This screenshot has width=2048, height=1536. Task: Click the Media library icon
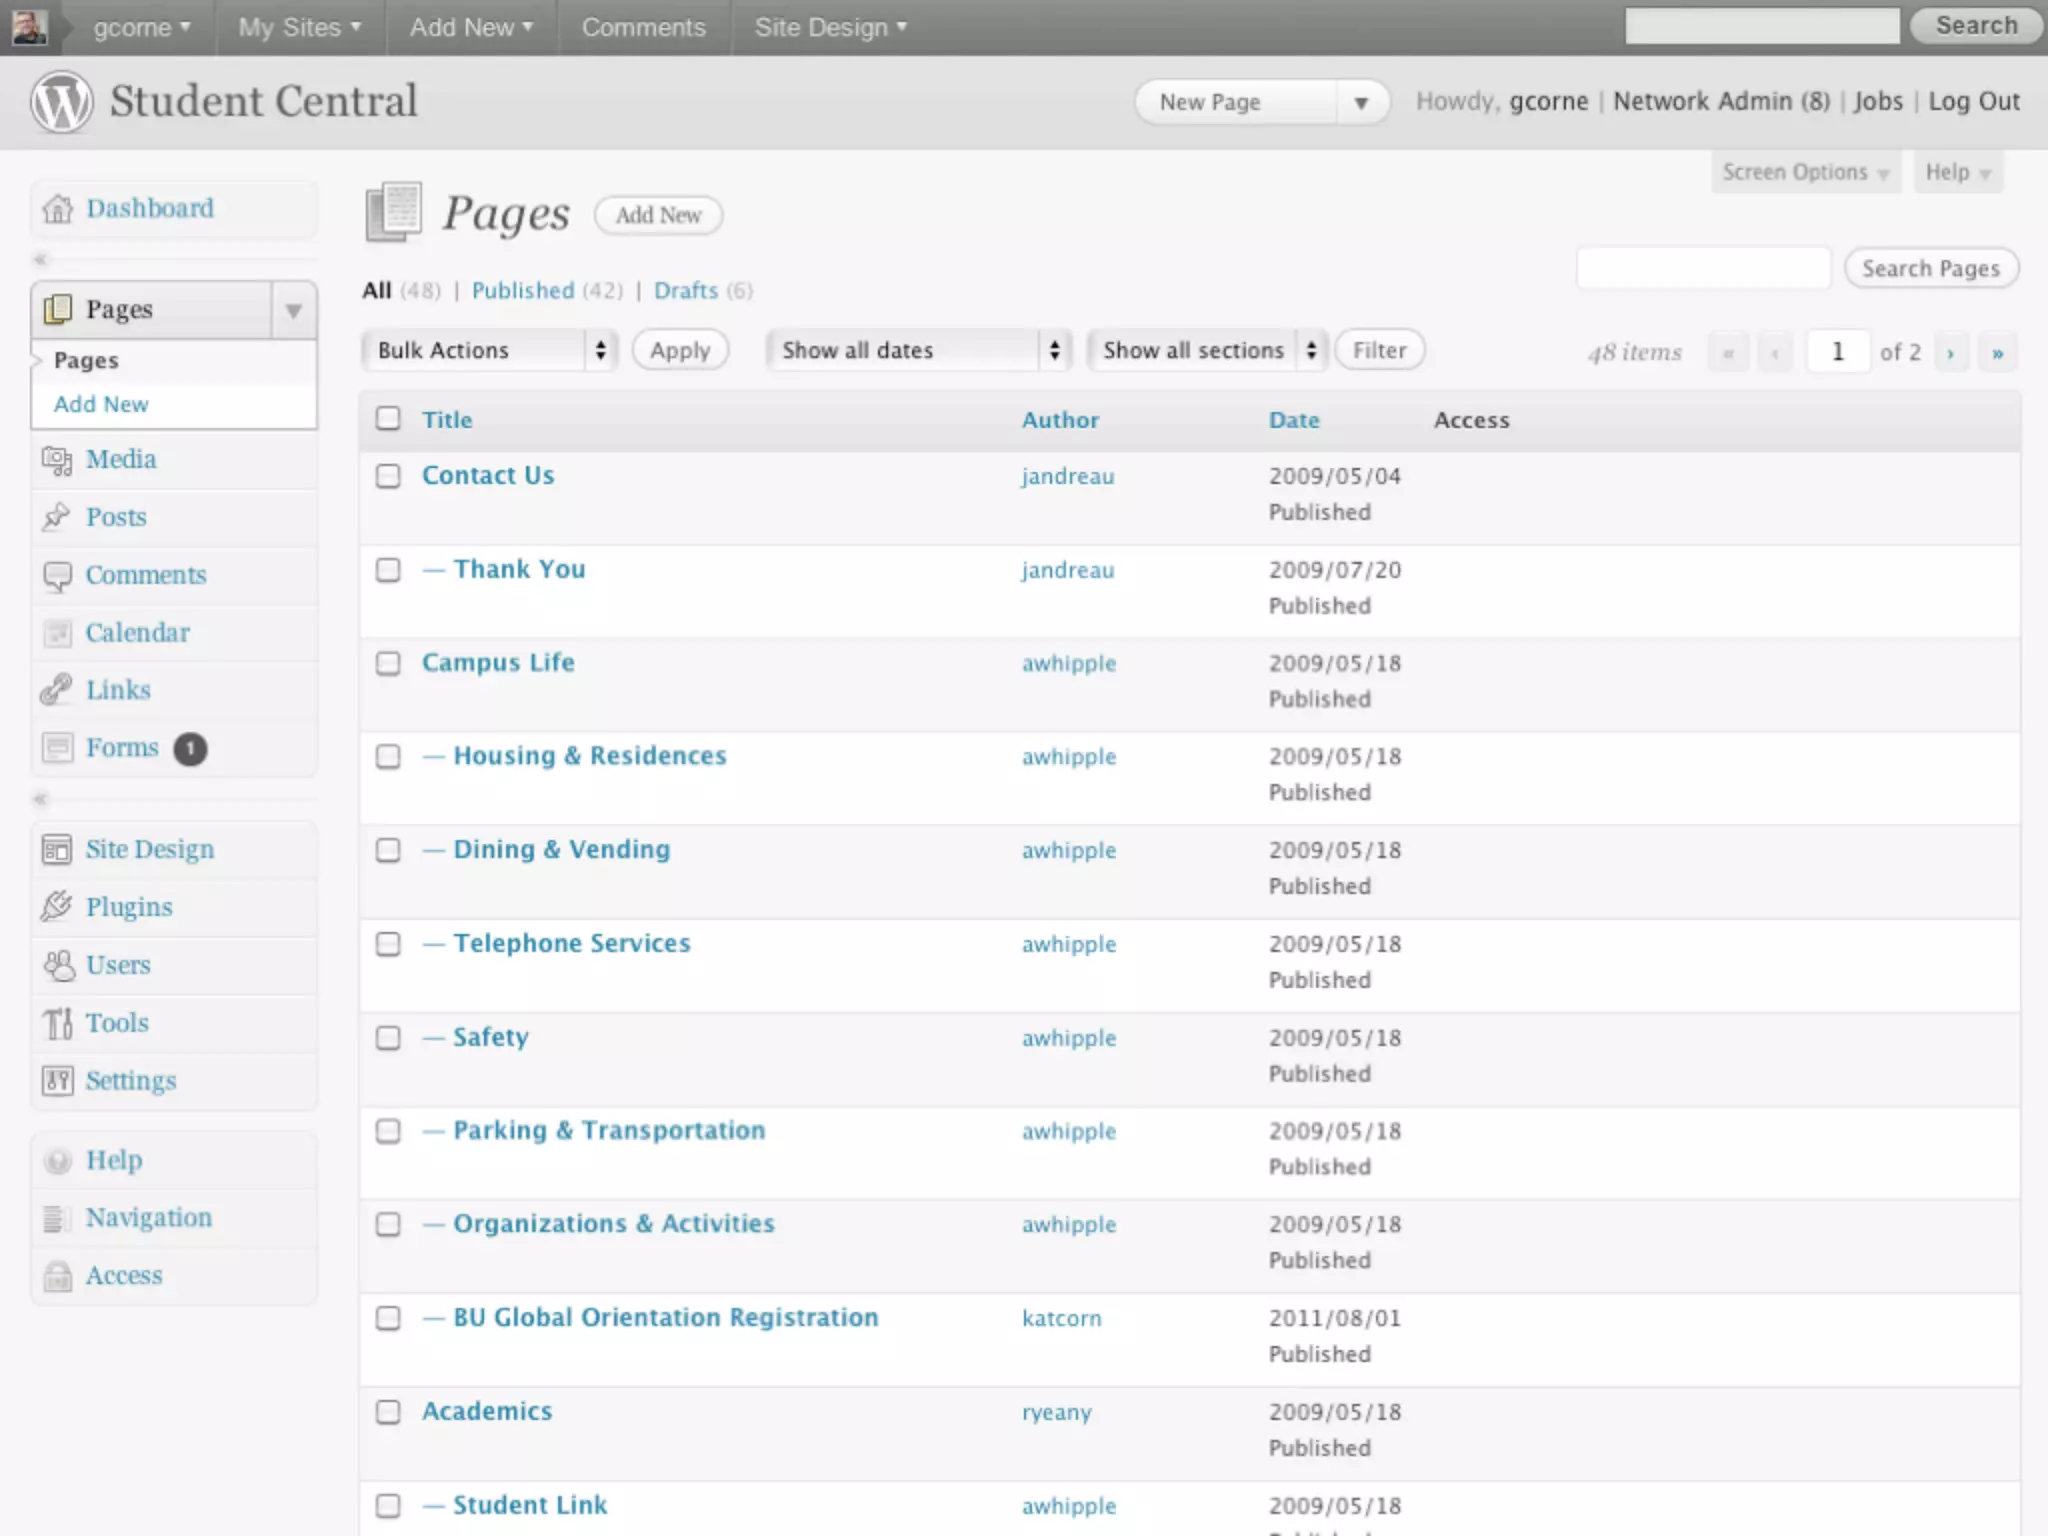57,460
